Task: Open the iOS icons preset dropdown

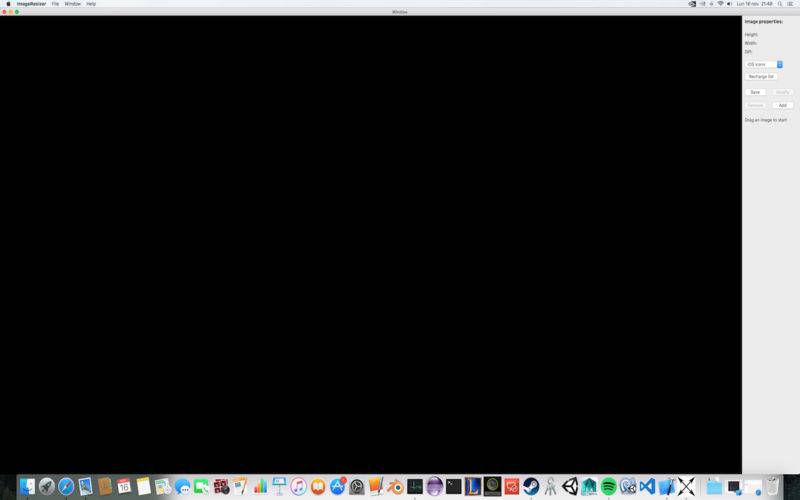Action: pyautogui.click(x=763, y=64)
